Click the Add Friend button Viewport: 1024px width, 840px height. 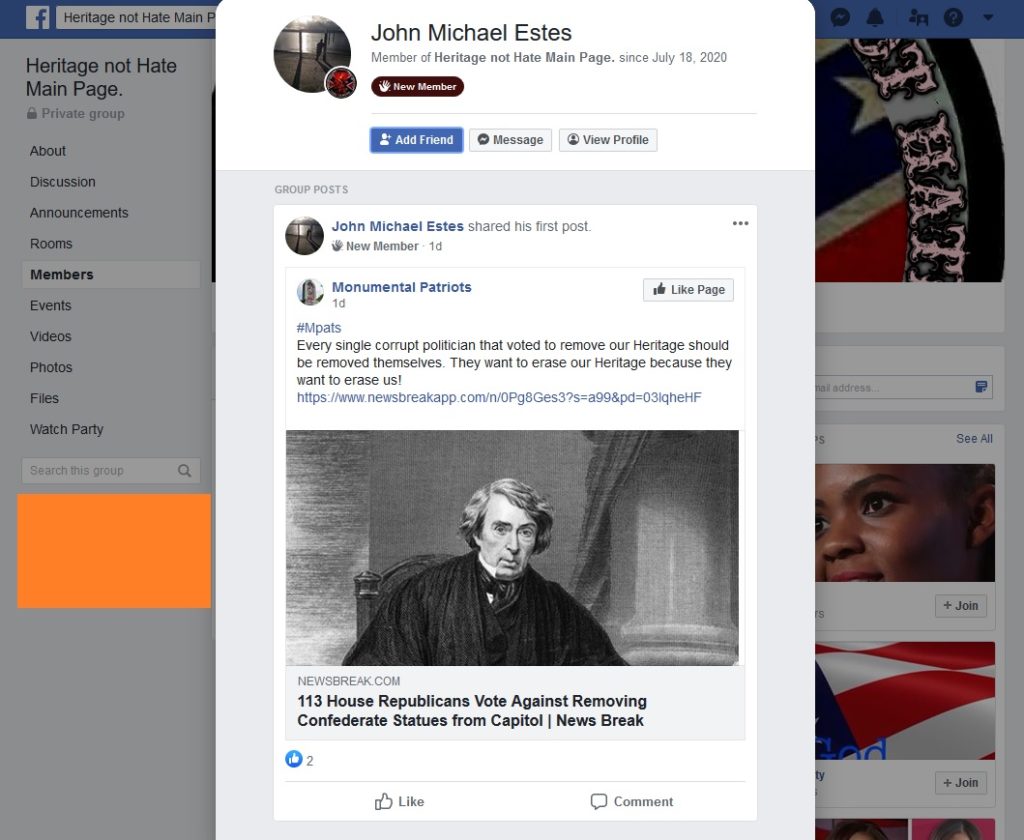(x=417, y=140)
